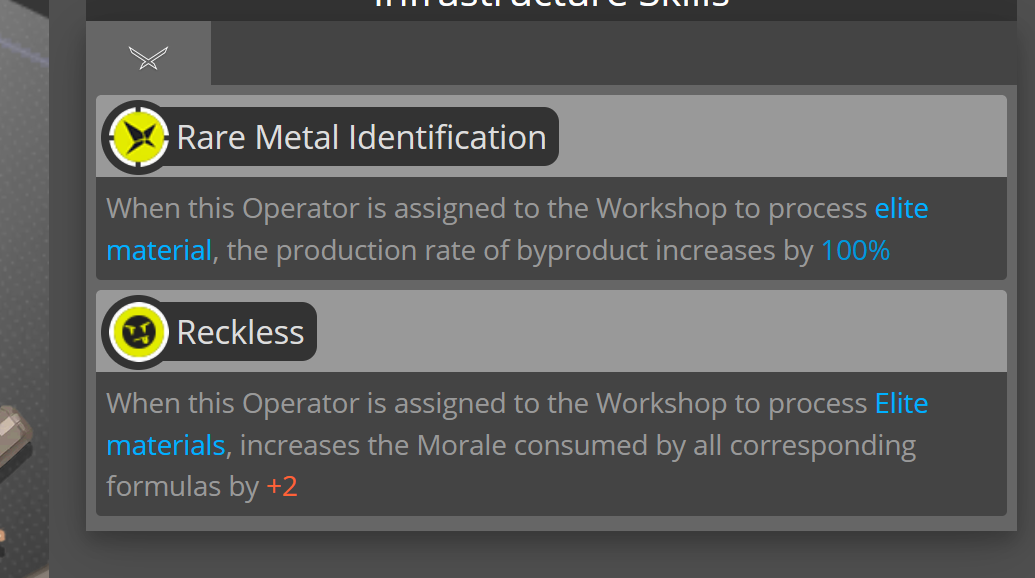Screen dimensions: 1035x578
Task: Open the Reckless skill title label
Action: (240, 332)
